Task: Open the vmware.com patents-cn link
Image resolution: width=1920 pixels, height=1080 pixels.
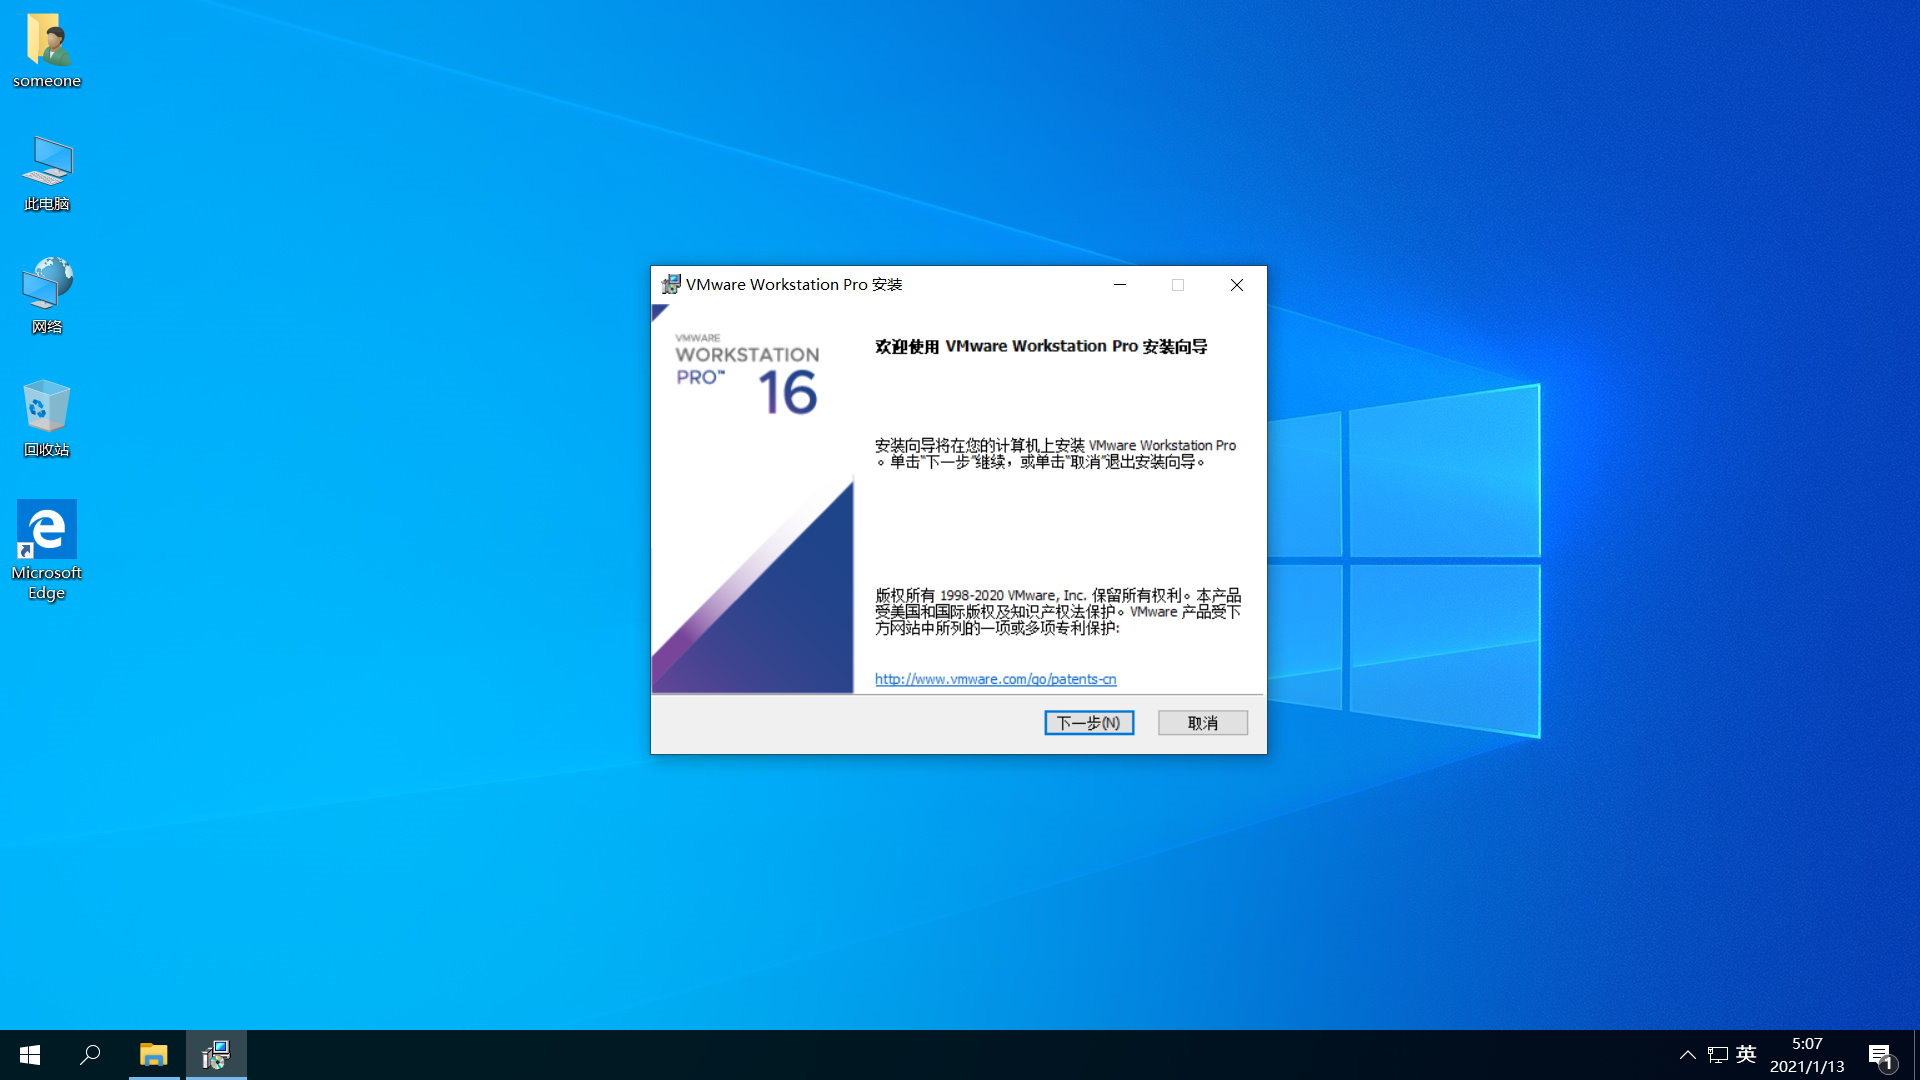Action: tap(995, 679)
